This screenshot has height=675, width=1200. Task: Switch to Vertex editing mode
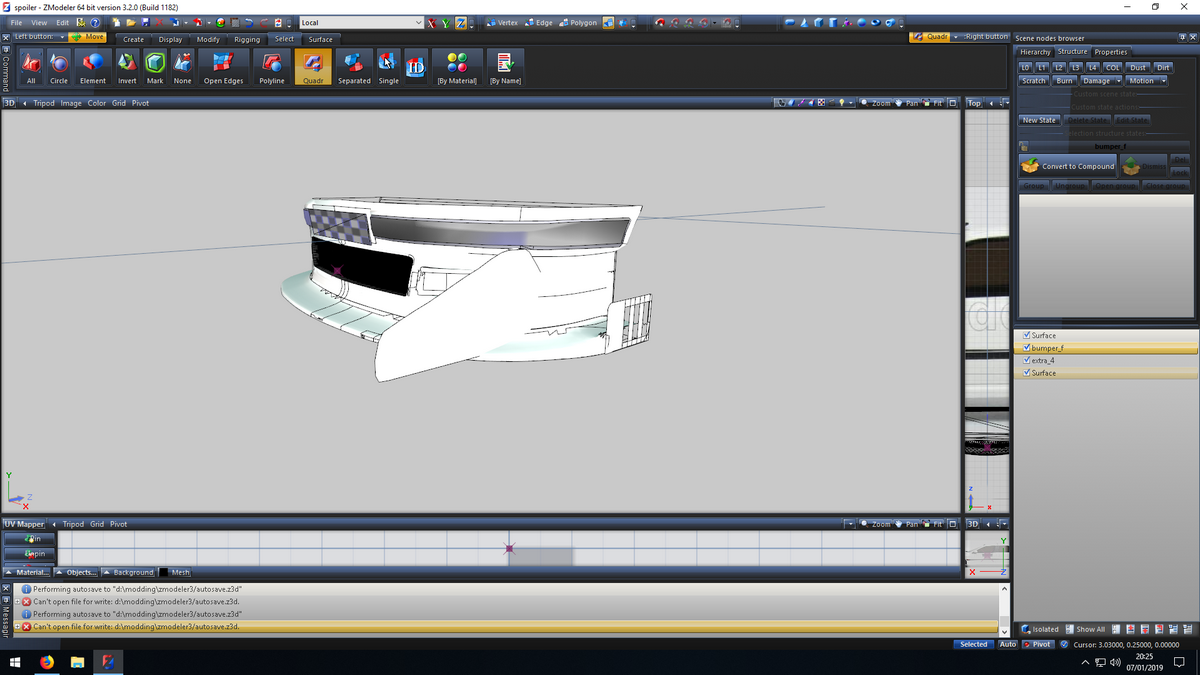[x=501, y=22]
